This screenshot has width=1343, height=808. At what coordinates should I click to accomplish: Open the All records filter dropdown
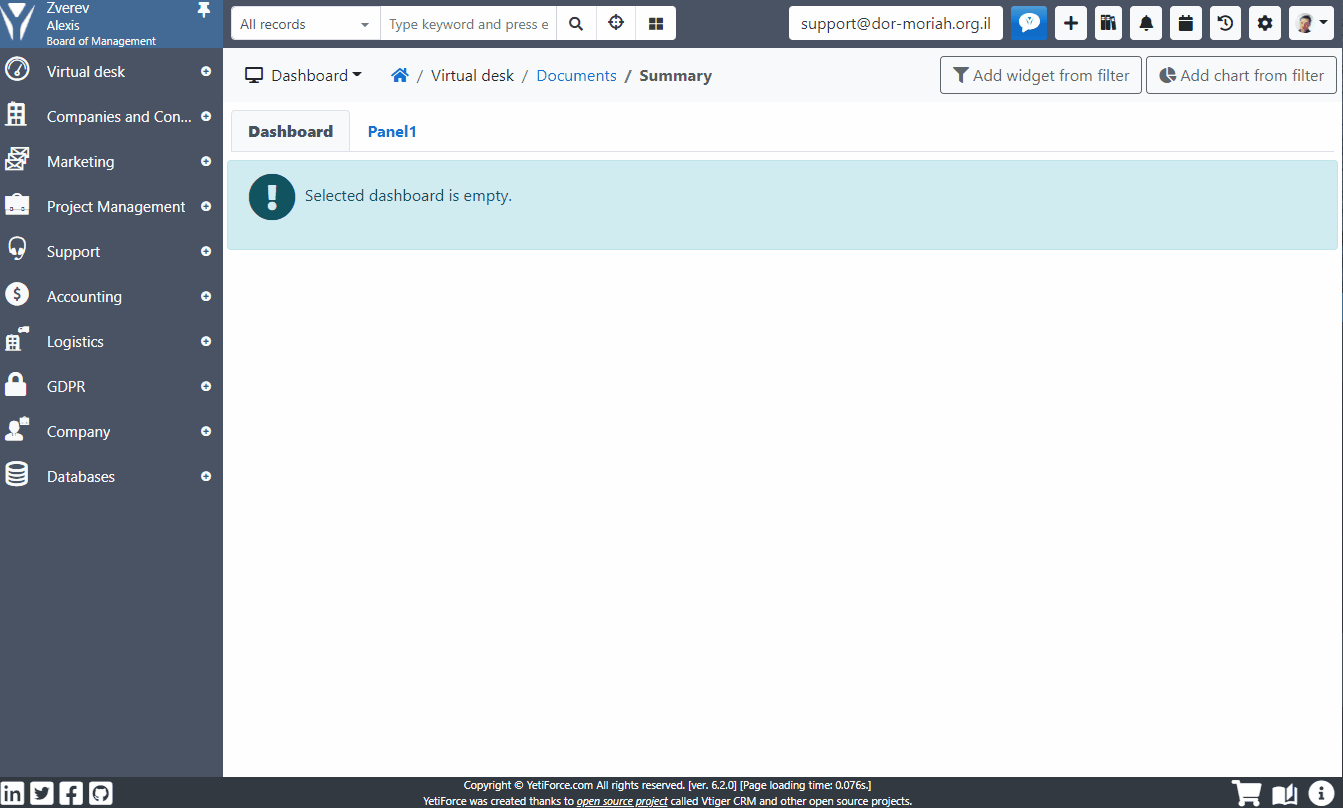303,21
